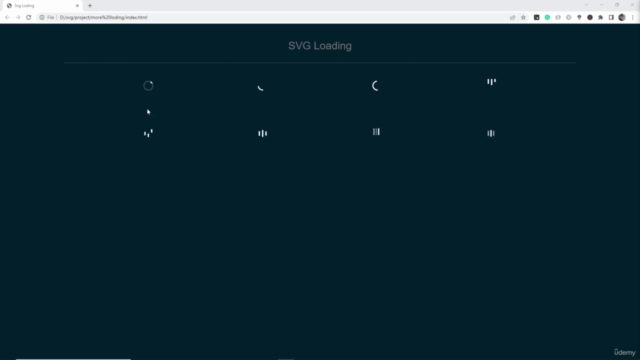Close the Svg Loading tab
640x360 pixels.
77,6
